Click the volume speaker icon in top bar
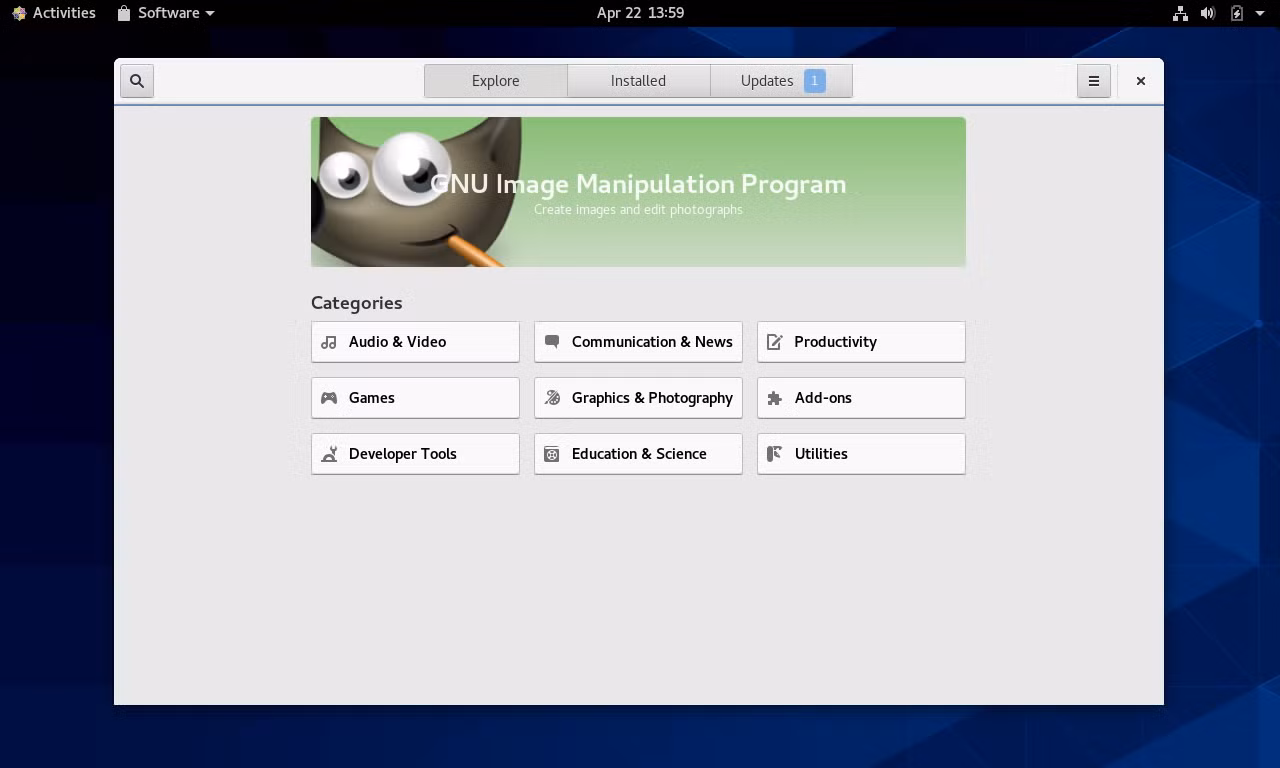The height and width of the screenshot is (768, 1280). pos(1208,13)
